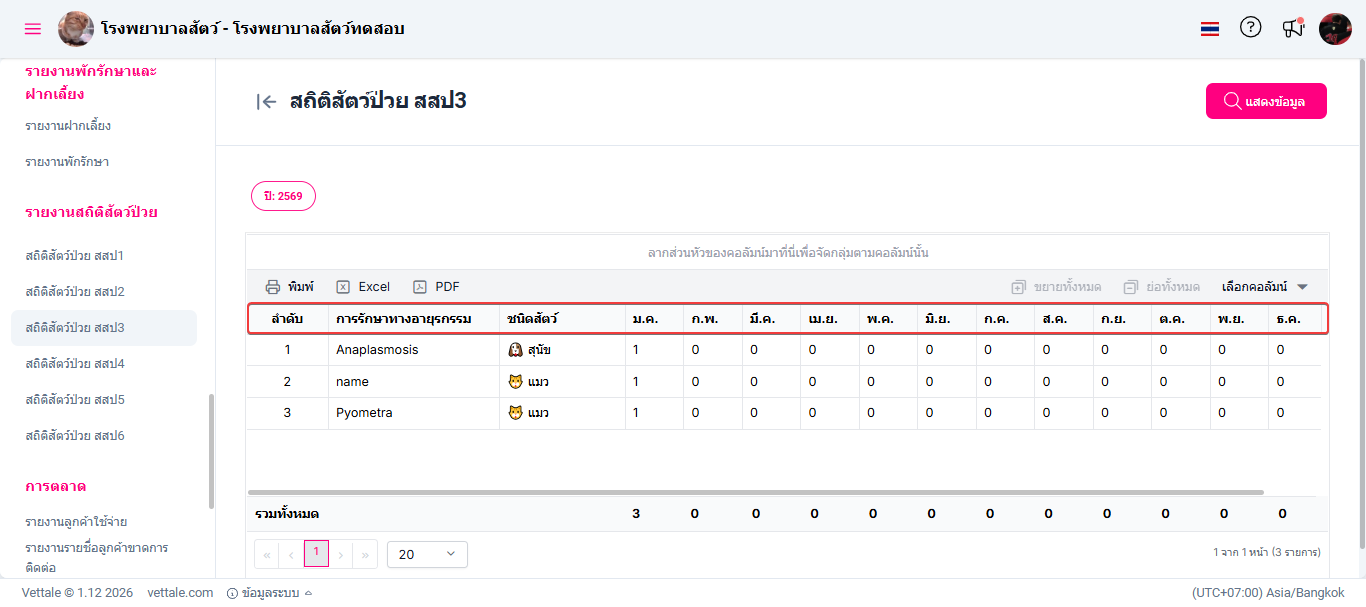Viewport: 1366px width, 607px height.
Task: Click the horizontal table scrollbar
Action: pos(756,492)
